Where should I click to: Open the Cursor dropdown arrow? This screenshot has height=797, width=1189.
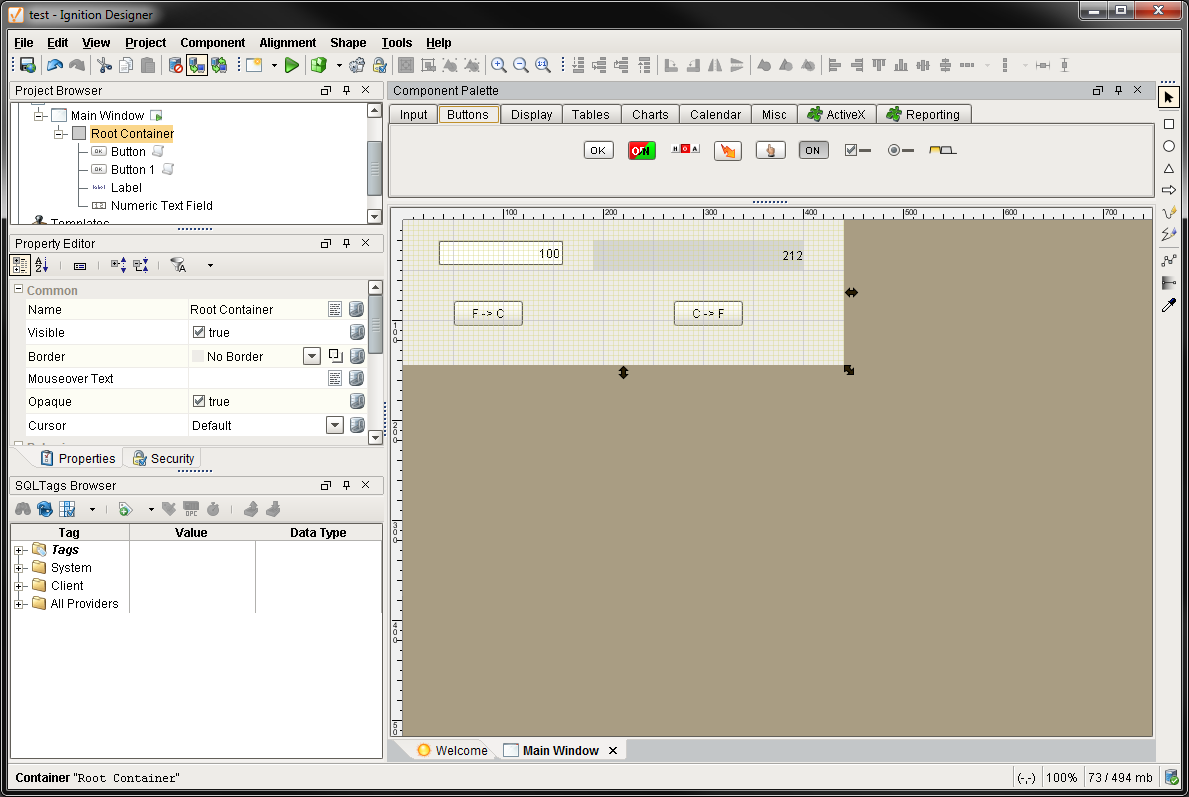[x=334, y=425]
